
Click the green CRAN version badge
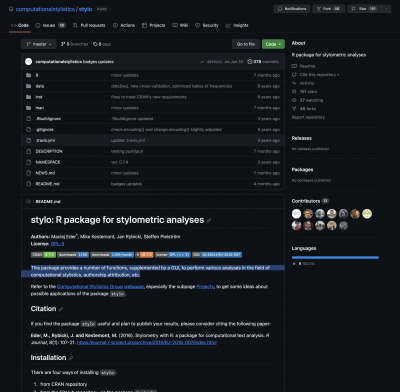click(x=43, y=255)
